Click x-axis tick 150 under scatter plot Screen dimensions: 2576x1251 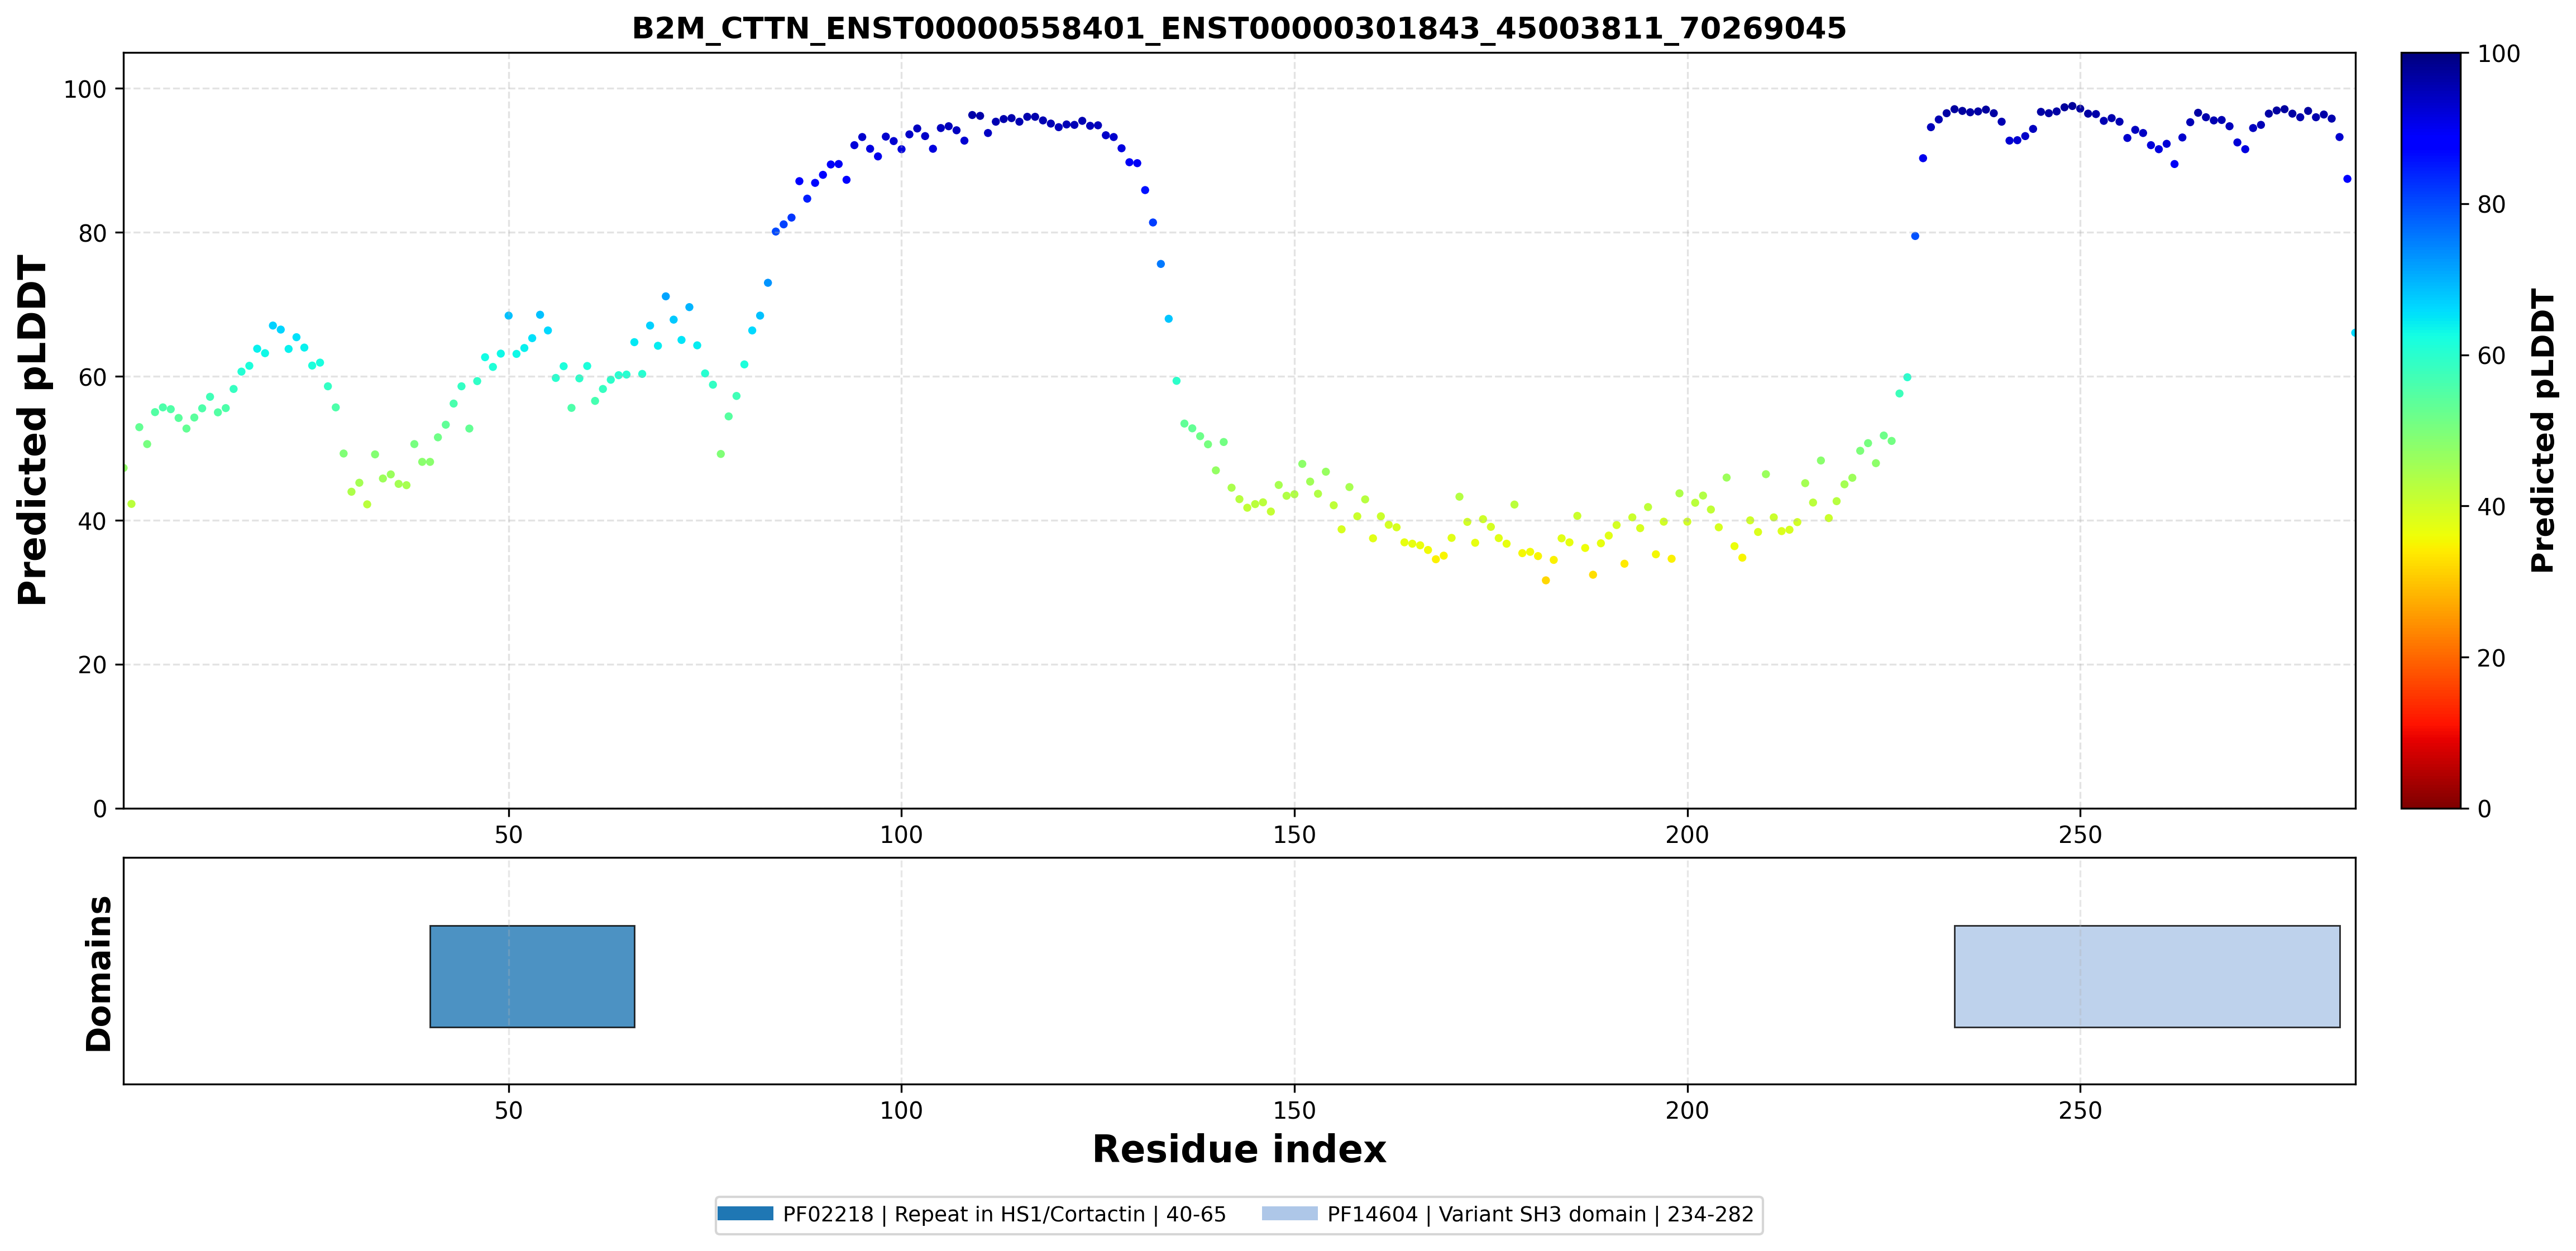tap(1294, 834)
